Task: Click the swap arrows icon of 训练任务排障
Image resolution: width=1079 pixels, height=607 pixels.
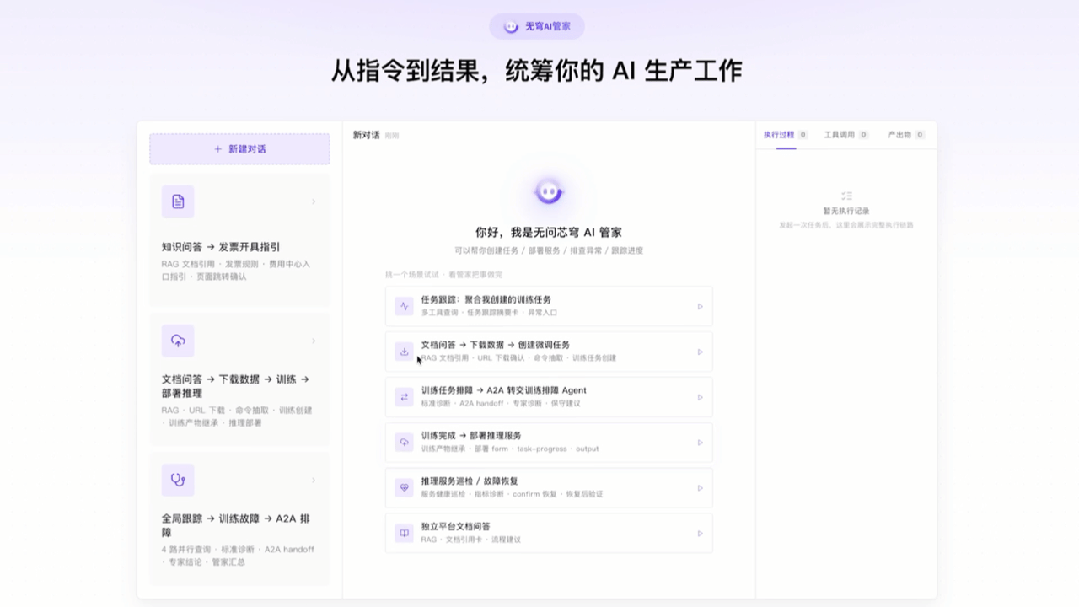Action: tap(404, 397)
